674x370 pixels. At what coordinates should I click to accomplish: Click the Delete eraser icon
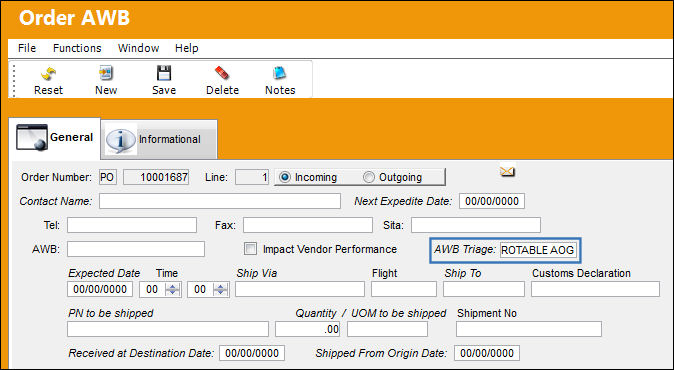pyautogui.click(x=222, y=73)
